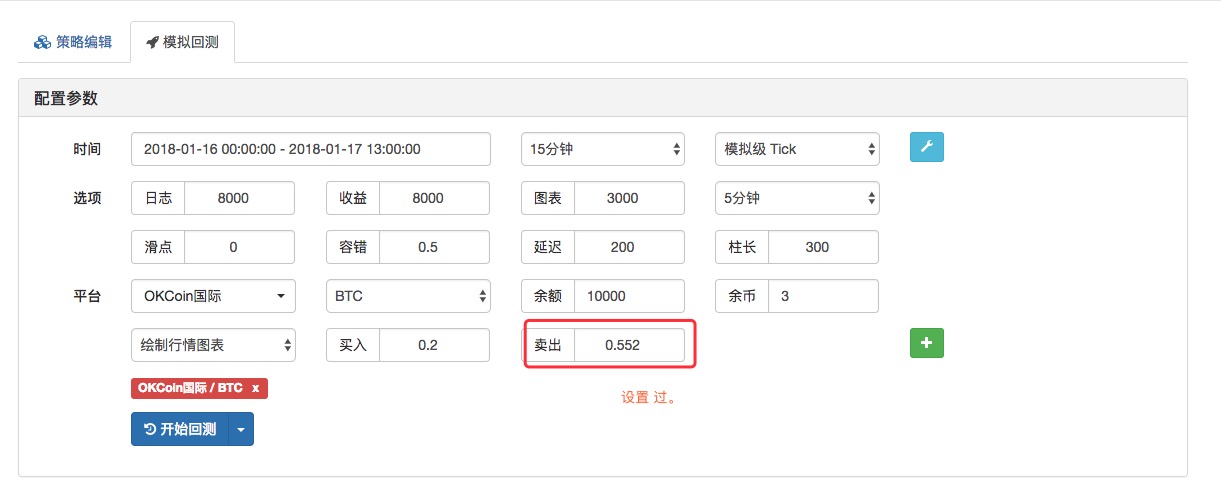Click the 收益 value field 8000
Screen dimensions: 1221x491
point(434,198)
